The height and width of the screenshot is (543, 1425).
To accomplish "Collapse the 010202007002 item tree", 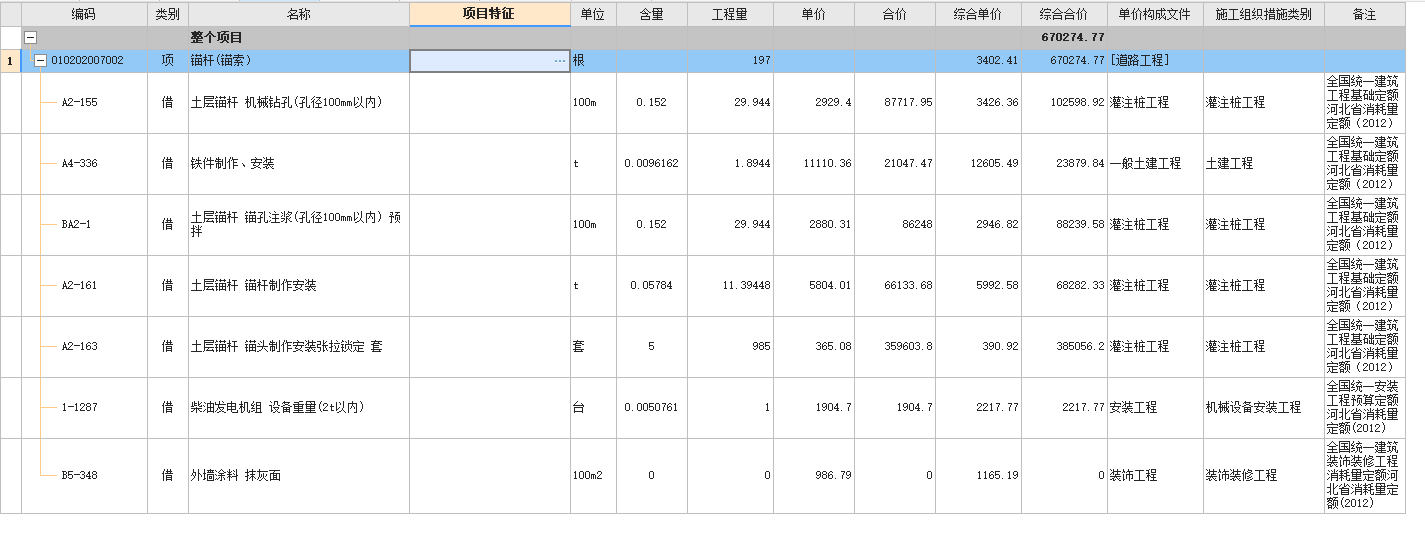I will click(x=40, y=60).
